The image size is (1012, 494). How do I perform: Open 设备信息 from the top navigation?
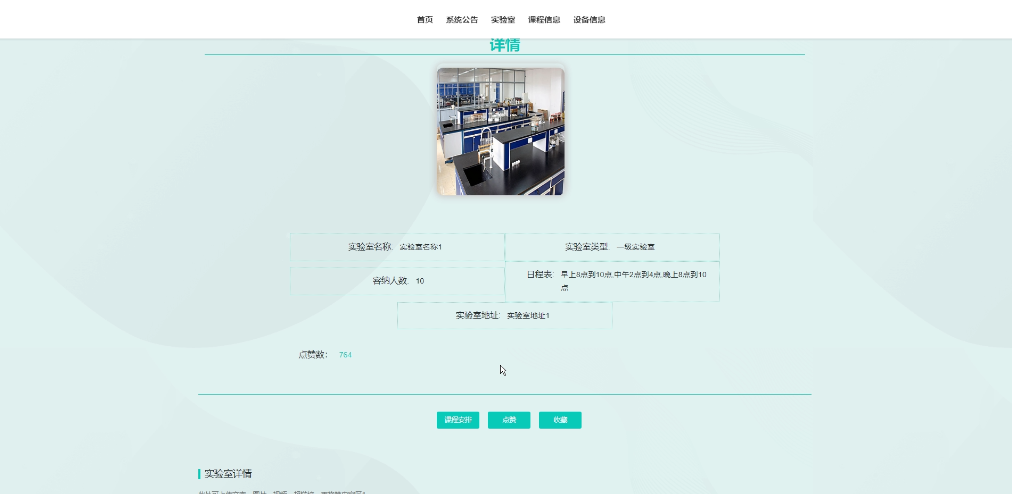coord(589,19)
